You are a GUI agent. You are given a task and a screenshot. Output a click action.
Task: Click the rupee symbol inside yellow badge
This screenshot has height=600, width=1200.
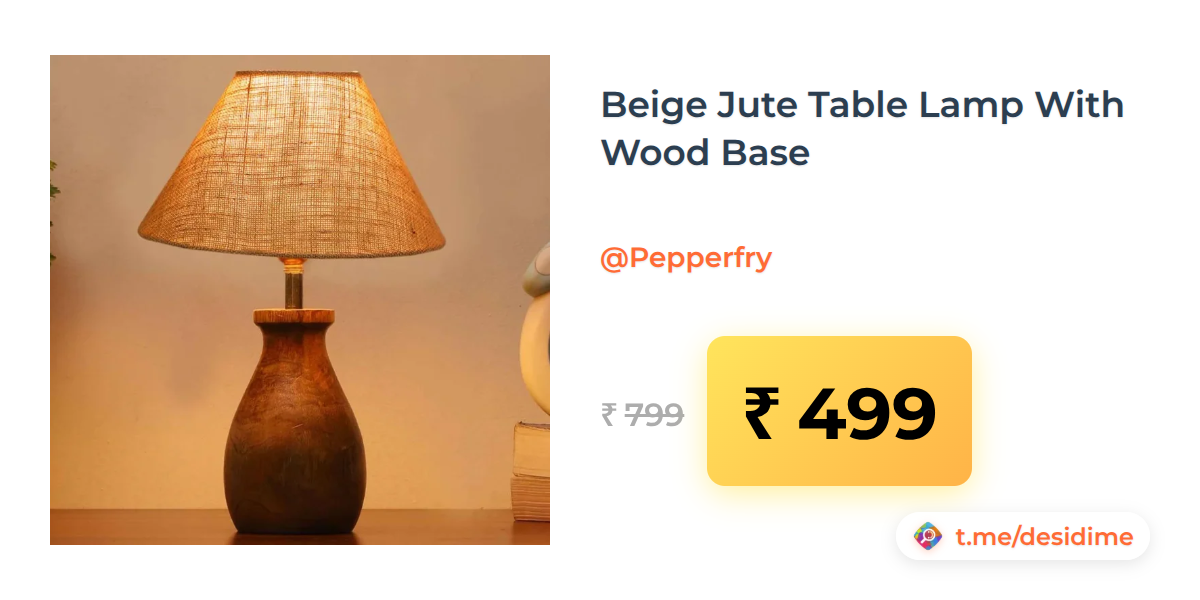click(x=759, y=413)
